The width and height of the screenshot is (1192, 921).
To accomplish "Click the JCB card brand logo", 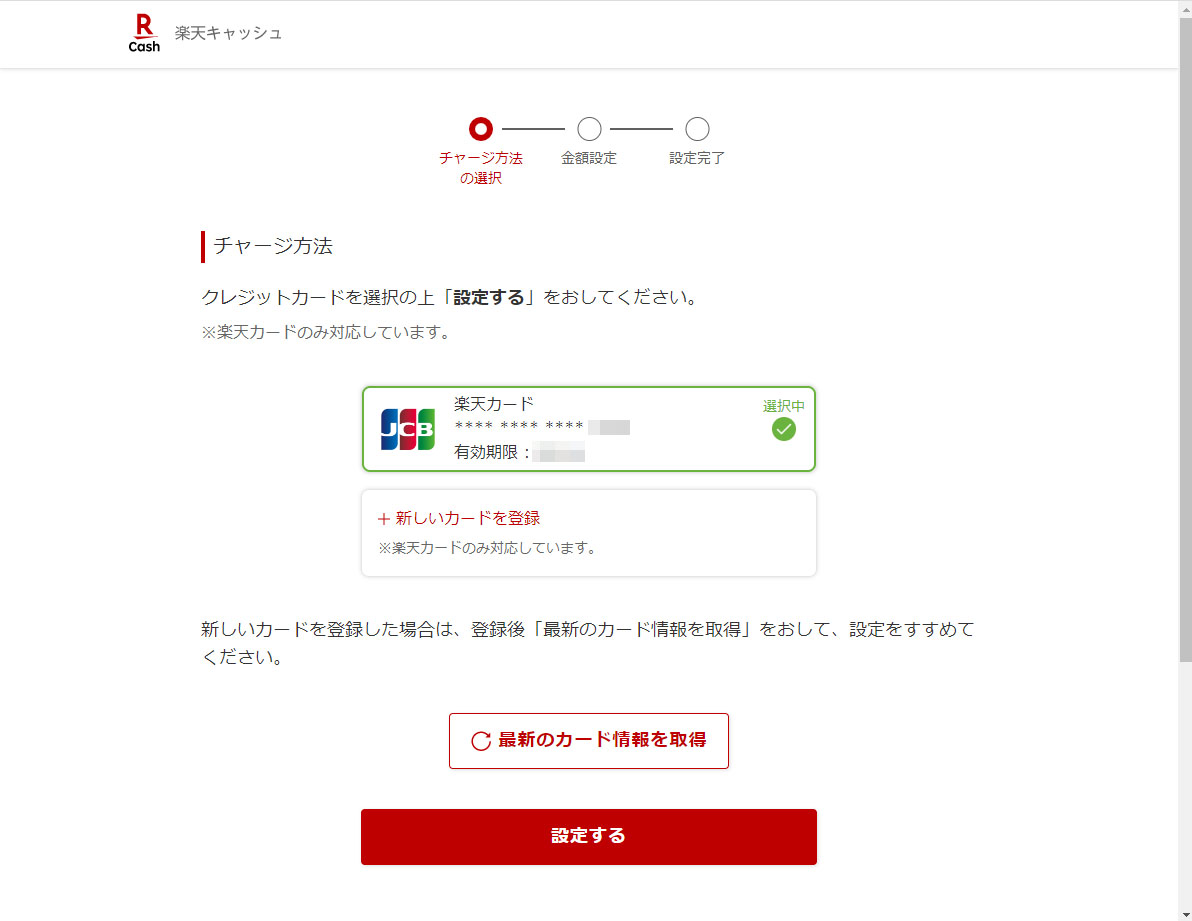I will (x=407, y=429).
